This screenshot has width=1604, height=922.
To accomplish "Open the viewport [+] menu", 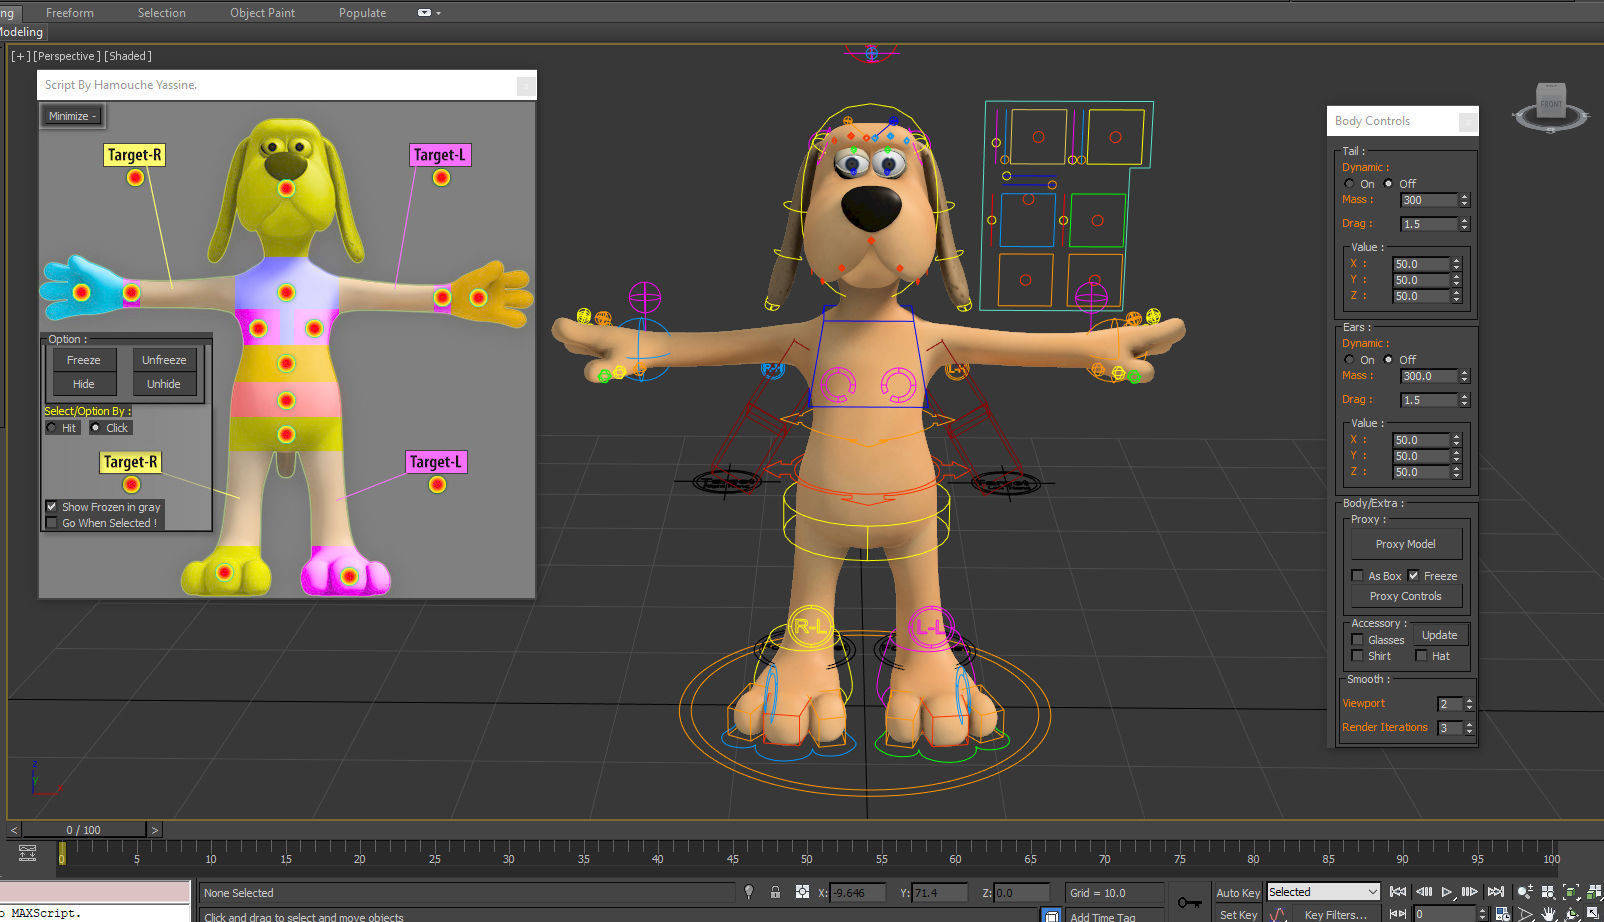I will tap(20, 56).
